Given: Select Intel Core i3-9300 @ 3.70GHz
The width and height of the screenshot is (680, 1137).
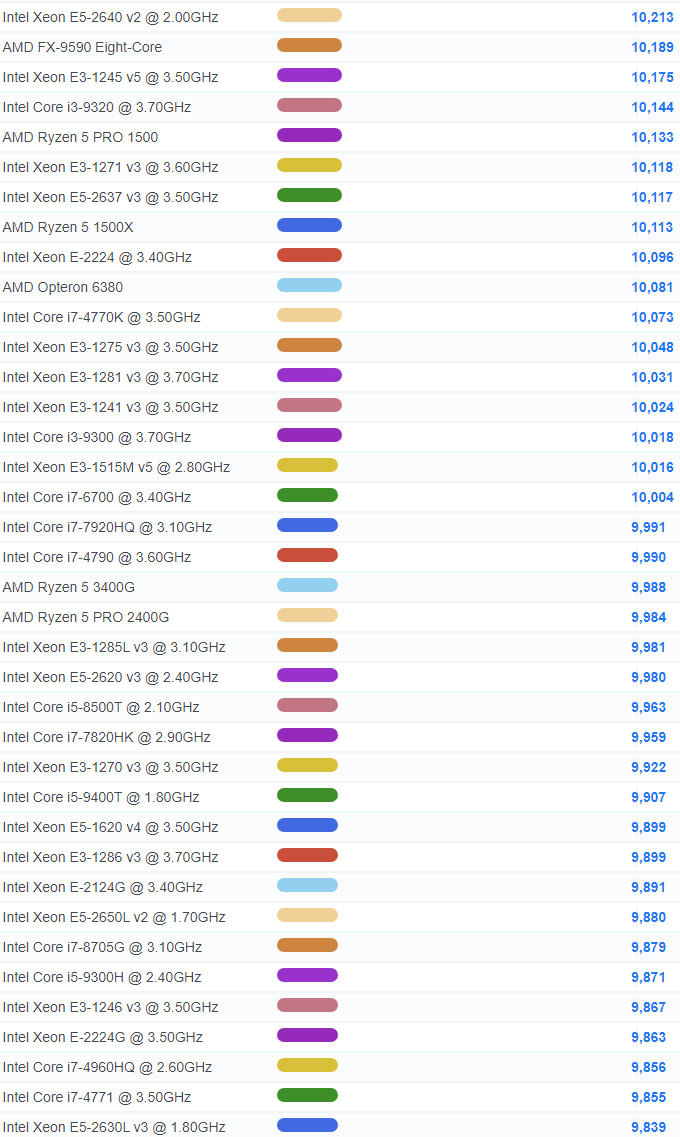Looking at the screenshot, I should [x=96, y=437].
